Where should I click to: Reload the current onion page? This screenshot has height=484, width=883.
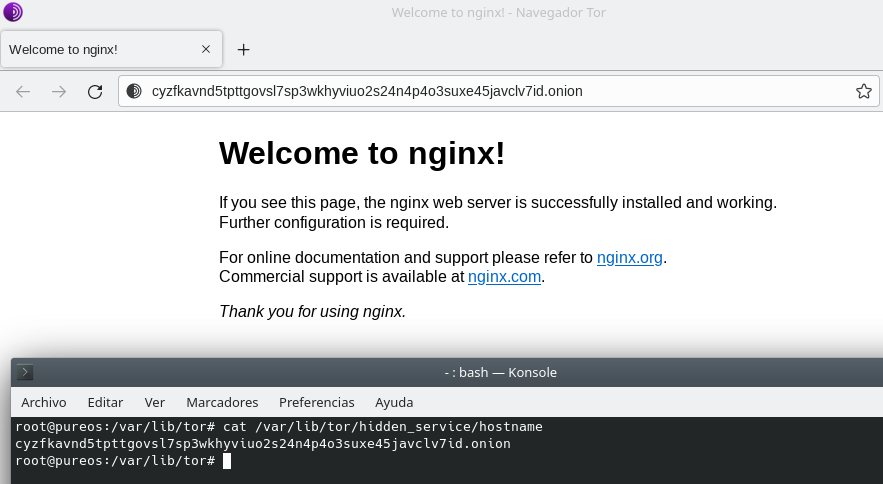pos(95,92)
